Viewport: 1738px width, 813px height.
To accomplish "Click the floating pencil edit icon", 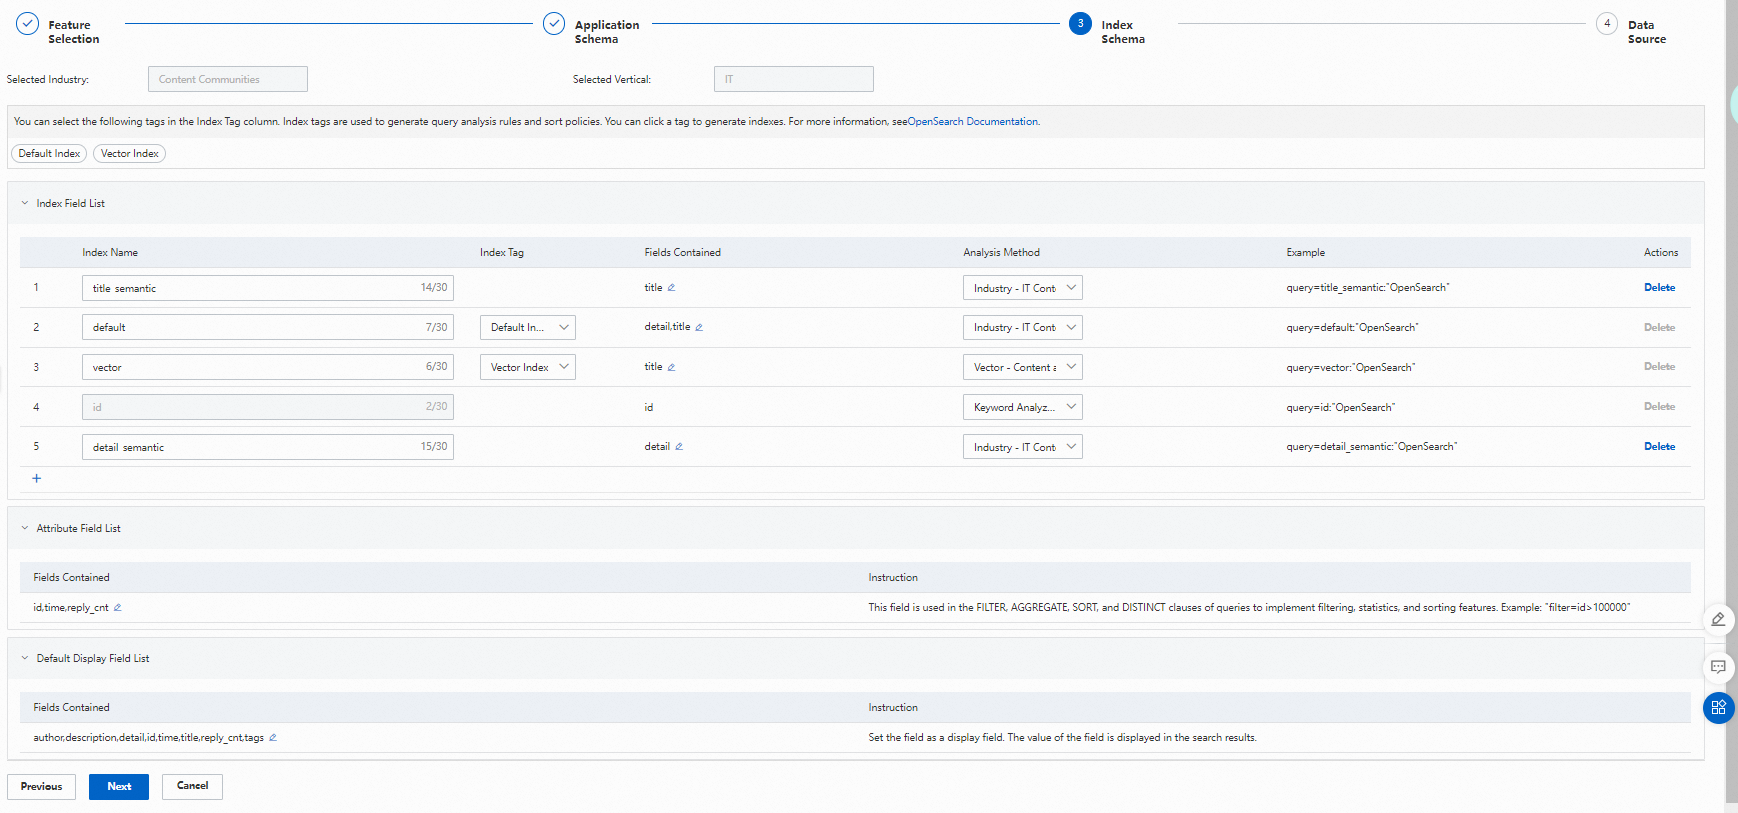I will pos(1718,620).
